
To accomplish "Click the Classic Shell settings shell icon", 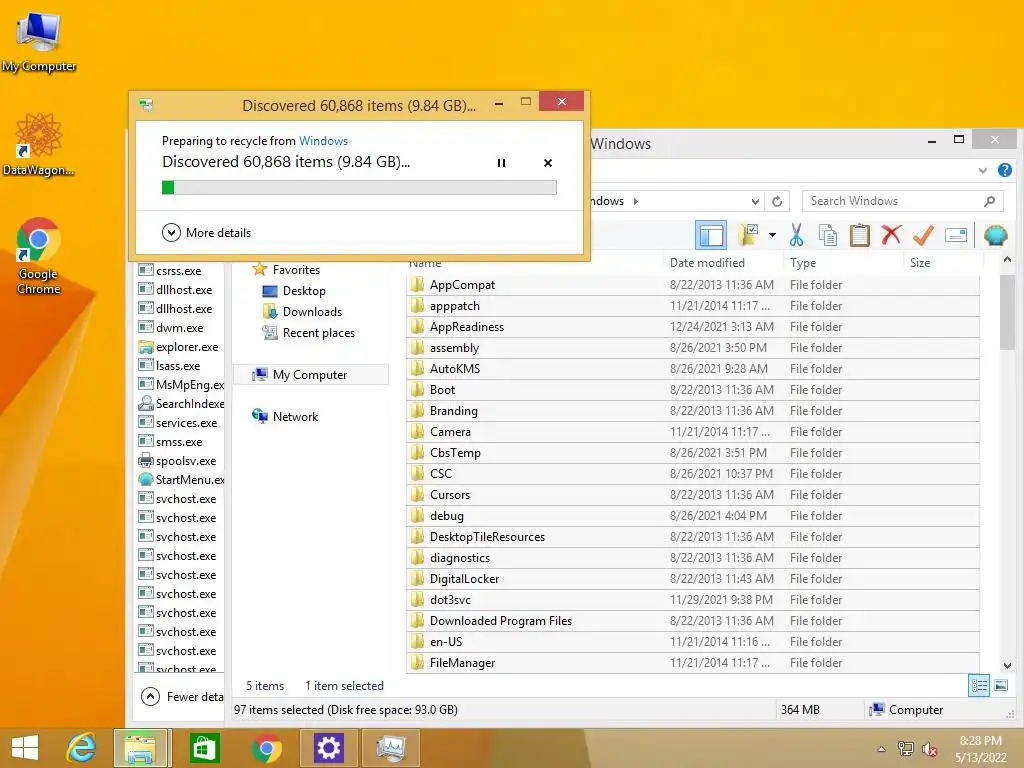I will [995, 235].
